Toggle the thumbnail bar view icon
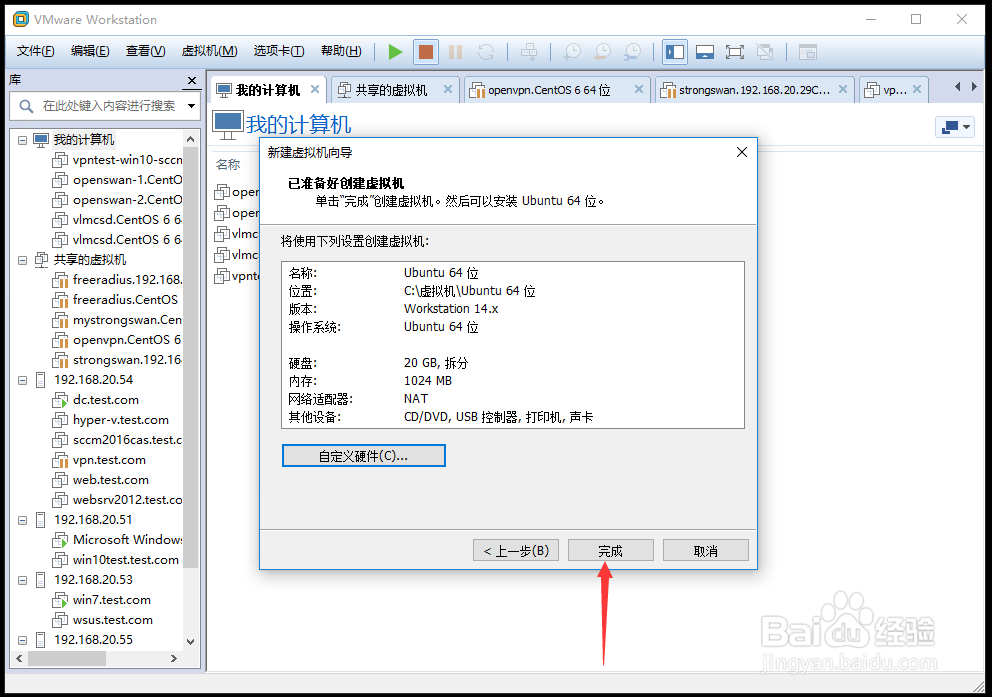The width and height of the screenshot is (992, 697). point(705,52)
